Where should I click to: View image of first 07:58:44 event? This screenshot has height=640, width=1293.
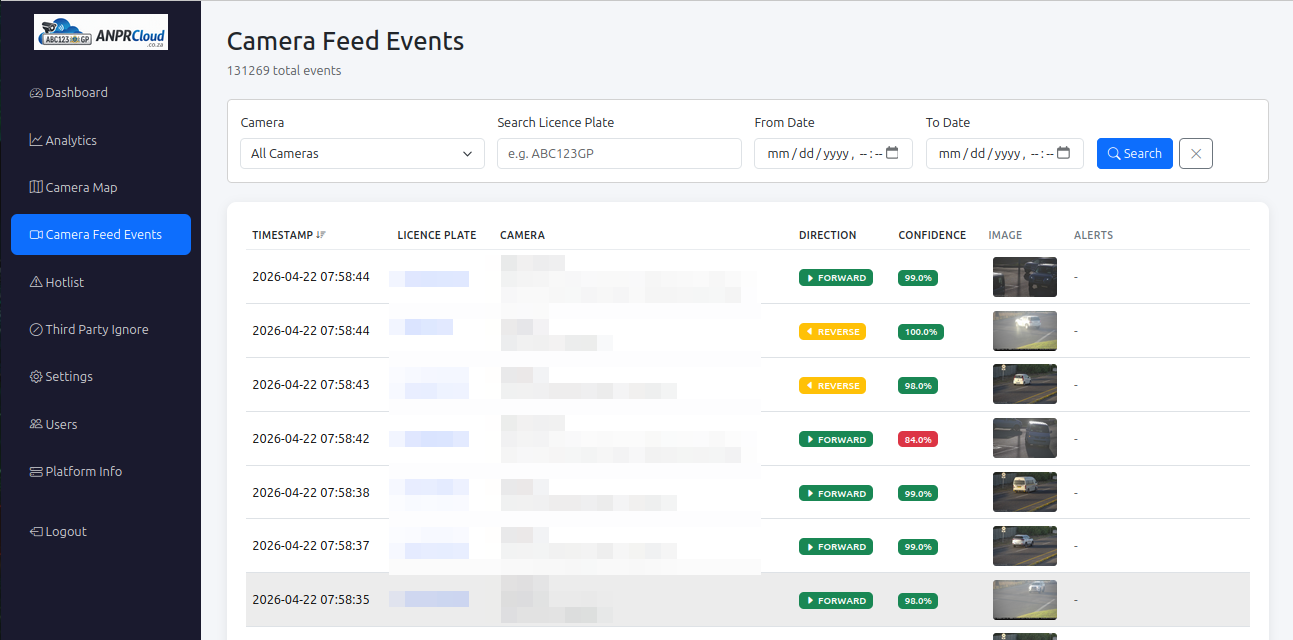pos(1024,277)
